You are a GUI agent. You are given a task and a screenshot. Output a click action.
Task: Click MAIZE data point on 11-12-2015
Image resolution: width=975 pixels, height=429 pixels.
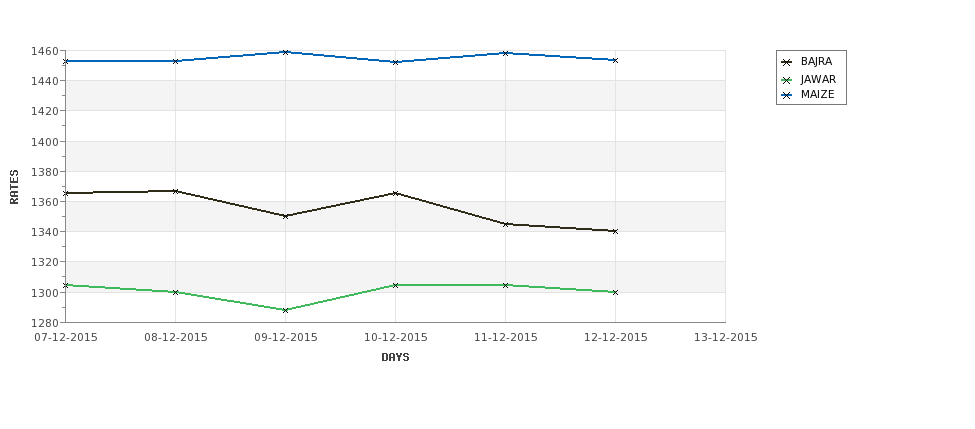click(x=505, y=53)
